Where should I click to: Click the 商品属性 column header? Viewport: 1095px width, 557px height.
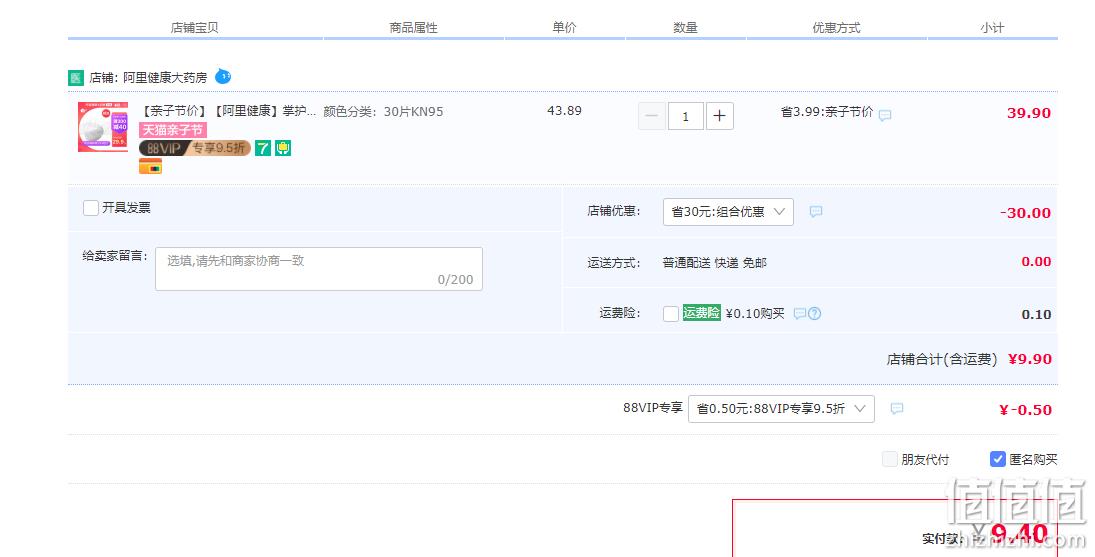(413, 27)
